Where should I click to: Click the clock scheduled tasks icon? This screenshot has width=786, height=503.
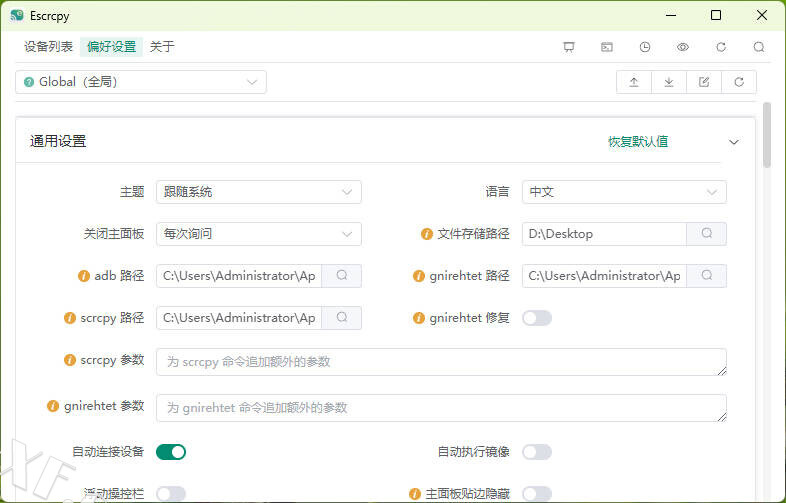point(645,47)
